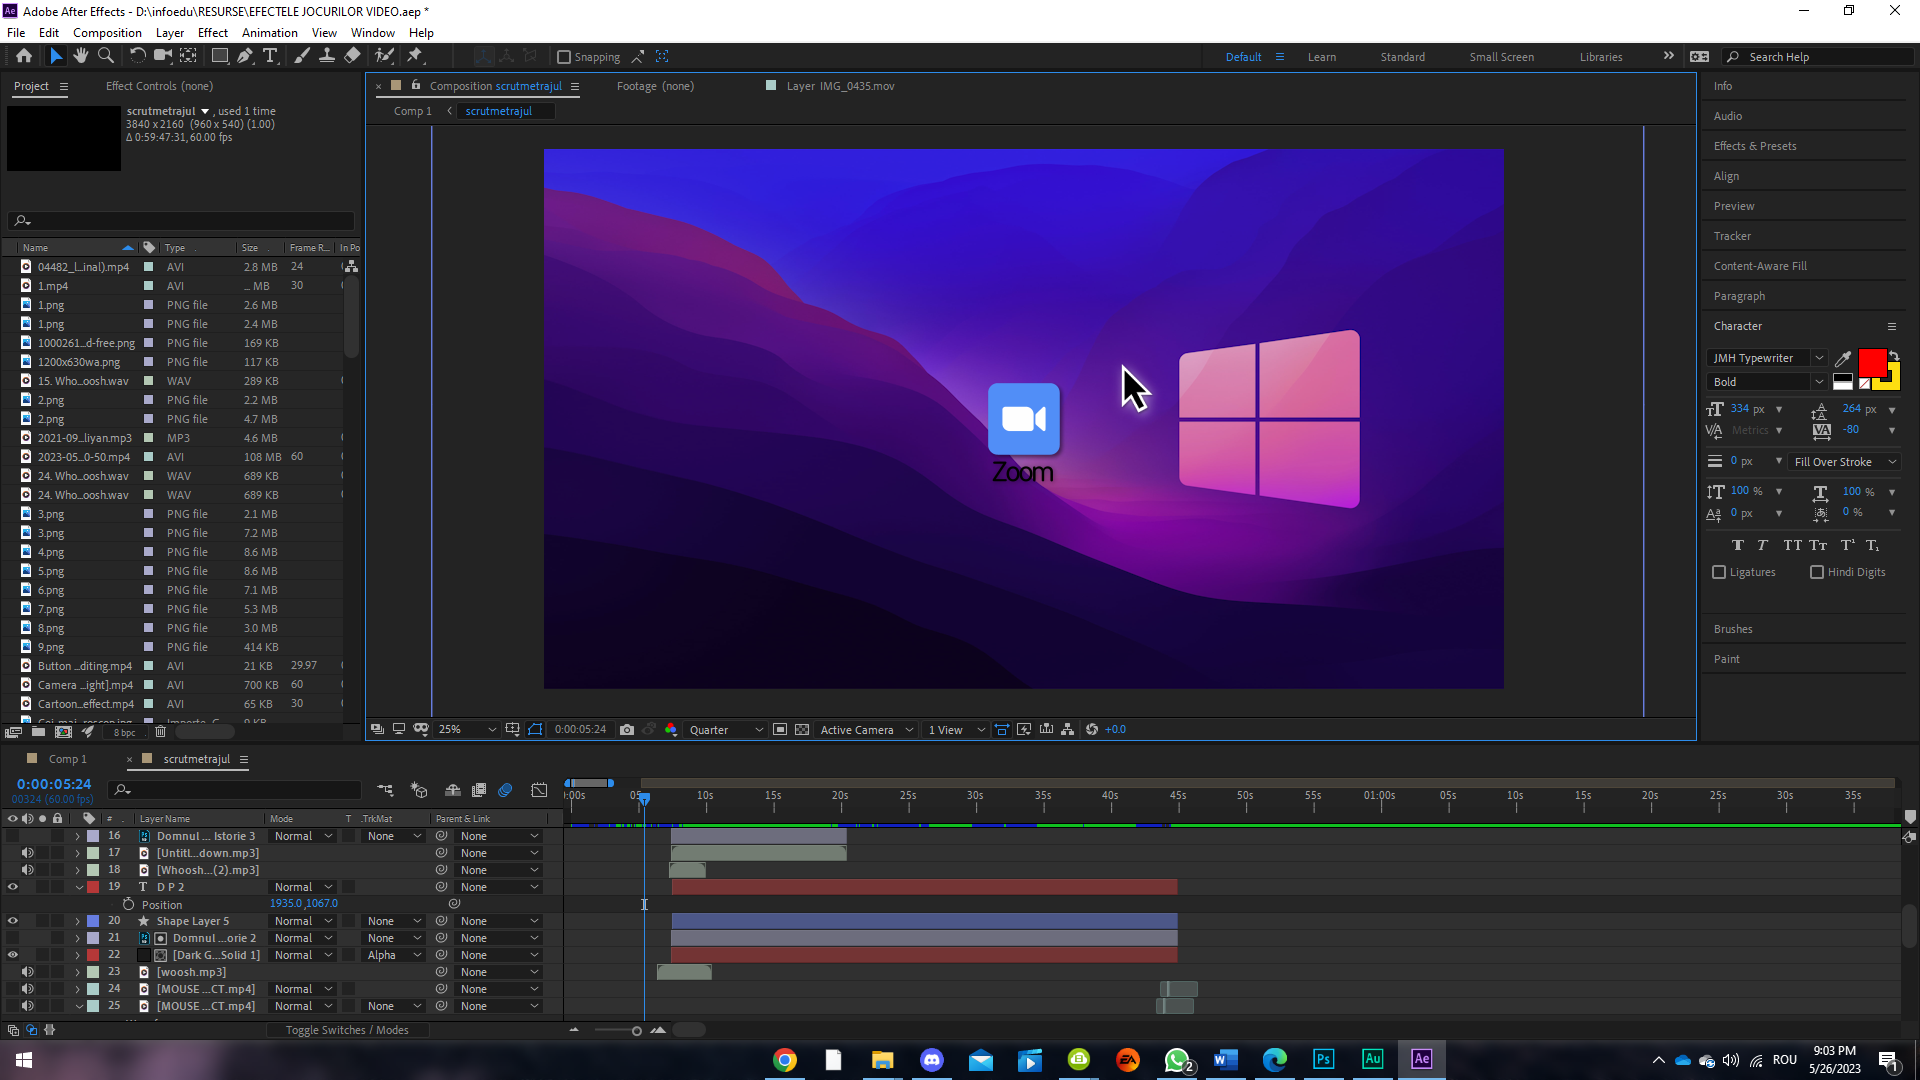Tick the Hindi Digits checkbox
The image size is (1920, 1080).
coord(1817,572)
